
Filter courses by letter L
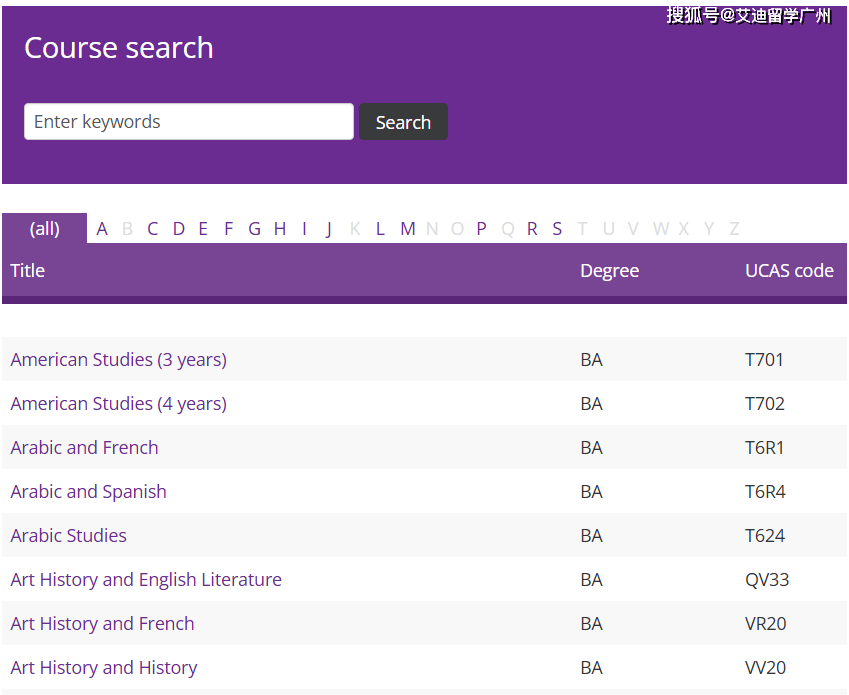[x=380, y=229]
